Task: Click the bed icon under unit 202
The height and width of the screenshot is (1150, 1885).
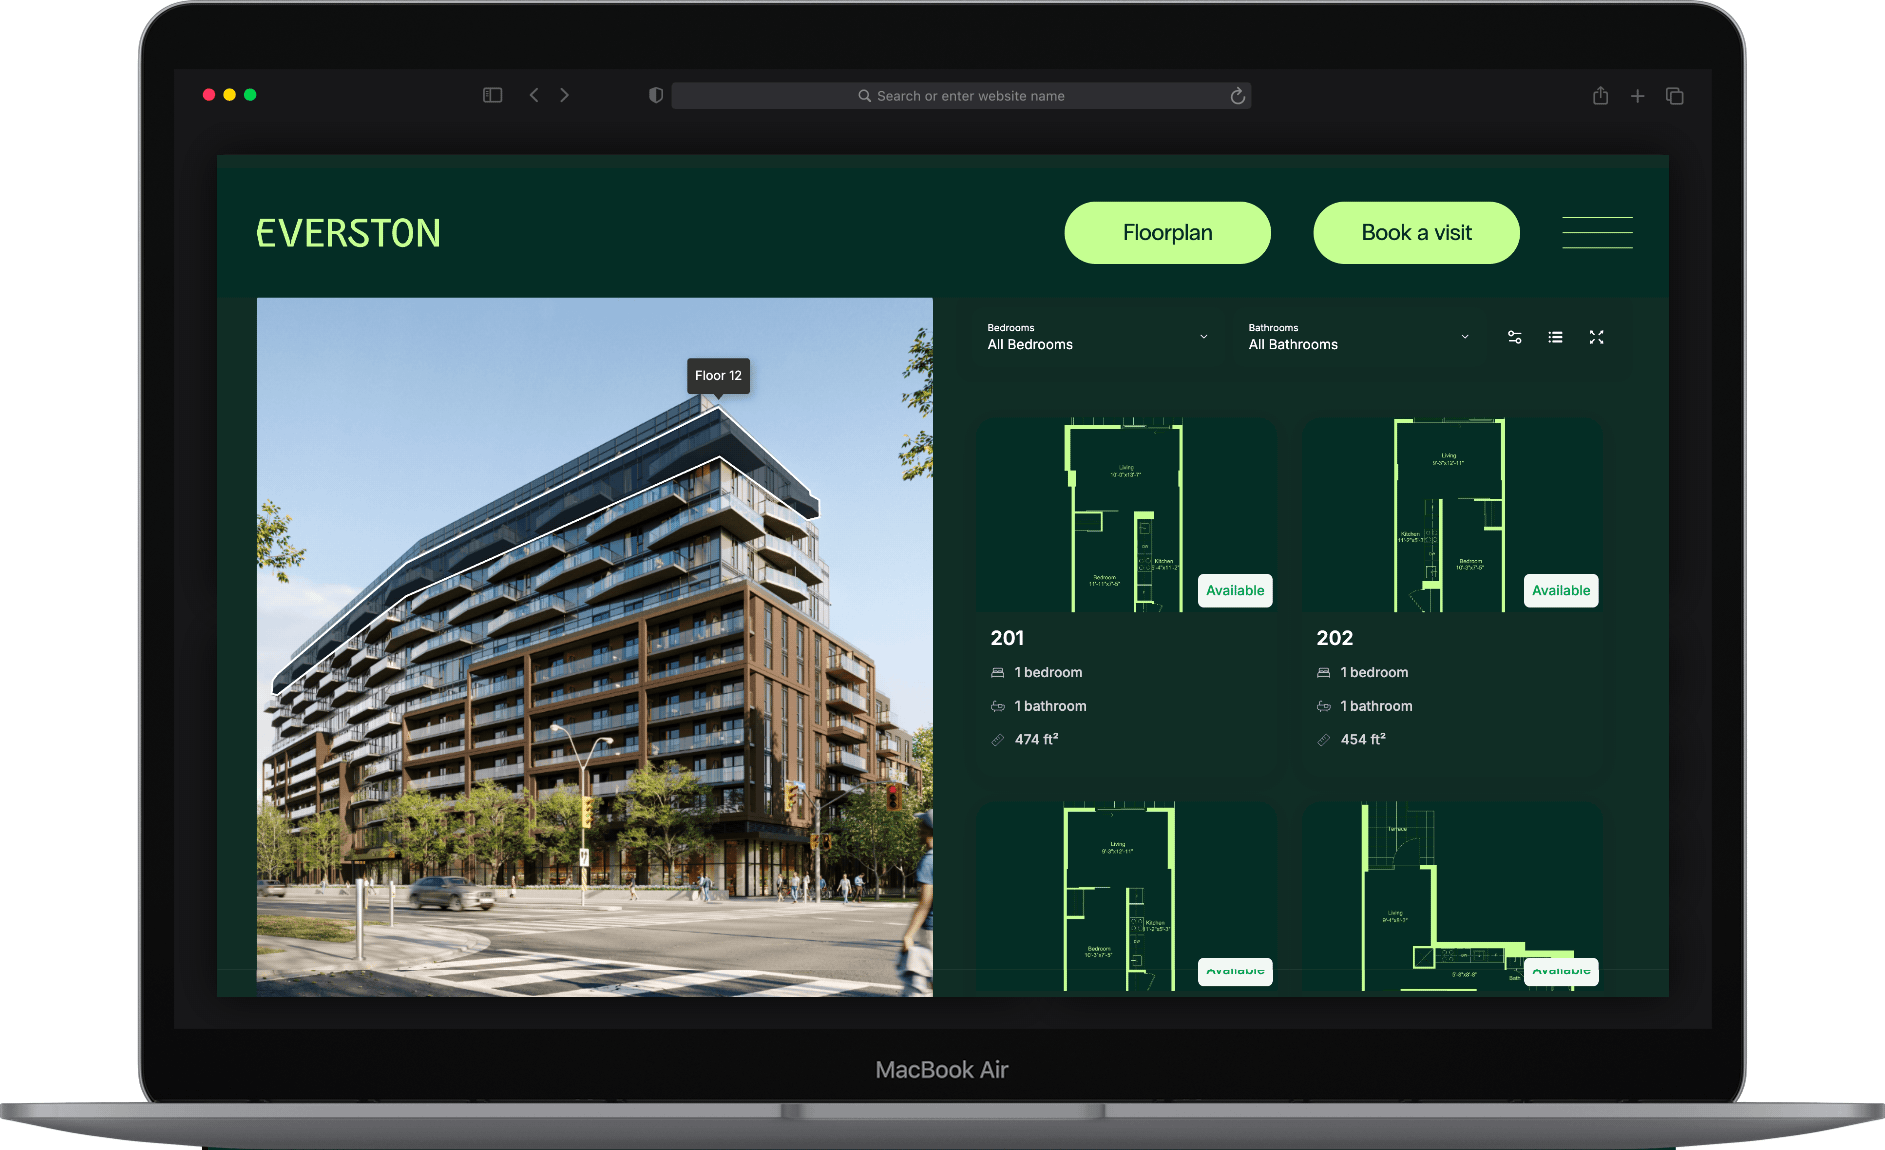Action: [x=1323, y=672]
